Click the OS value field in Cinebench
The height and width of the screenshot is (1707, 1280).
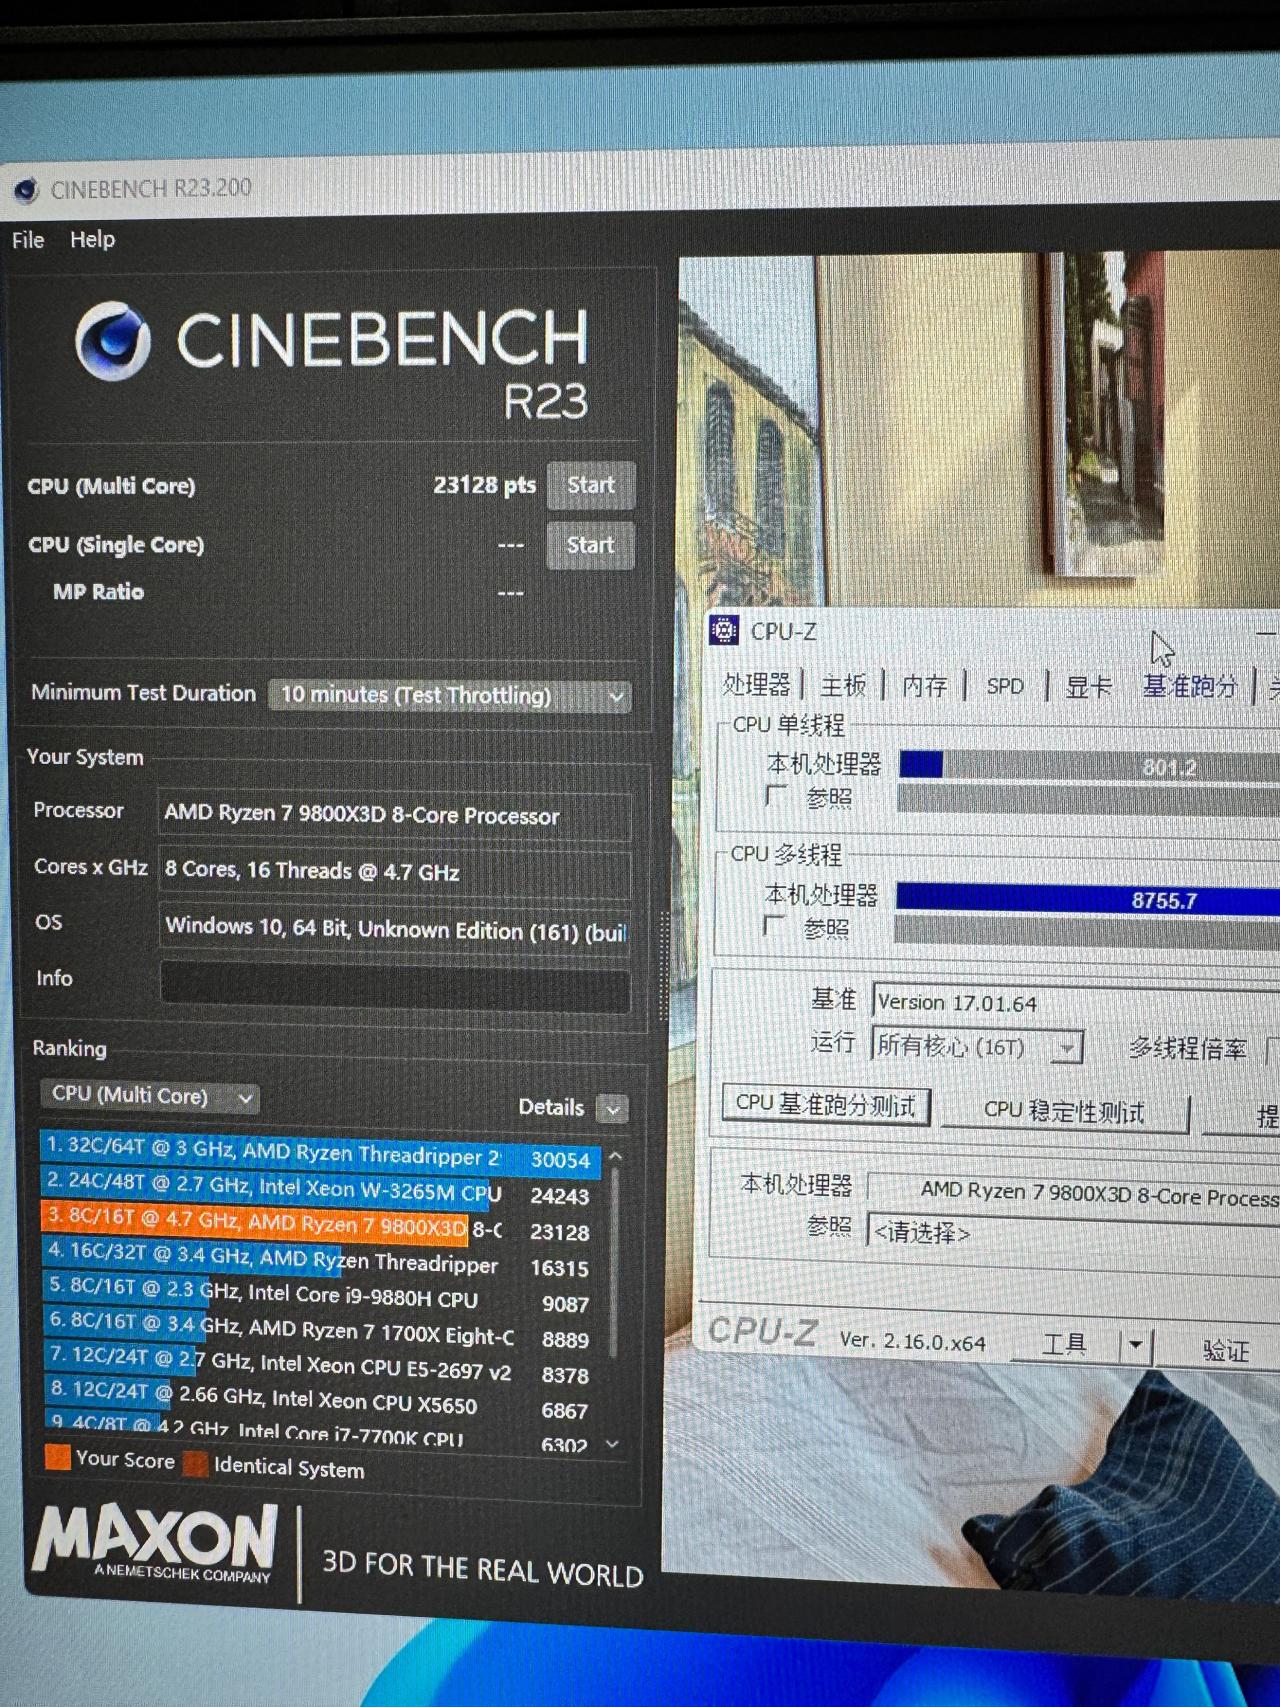point(396,929)
